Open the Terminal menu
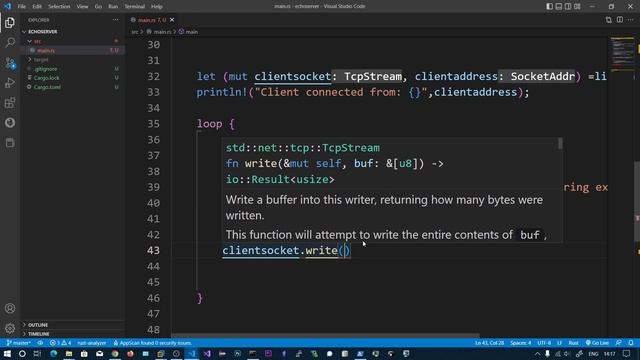 (x=134, y=7)
